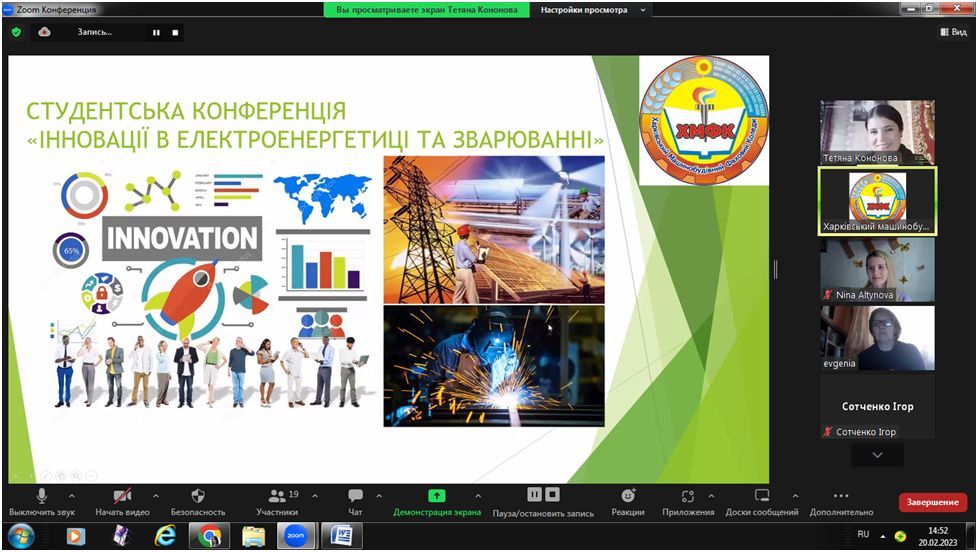Change layout with the Вид button

(x=953, y=32)
